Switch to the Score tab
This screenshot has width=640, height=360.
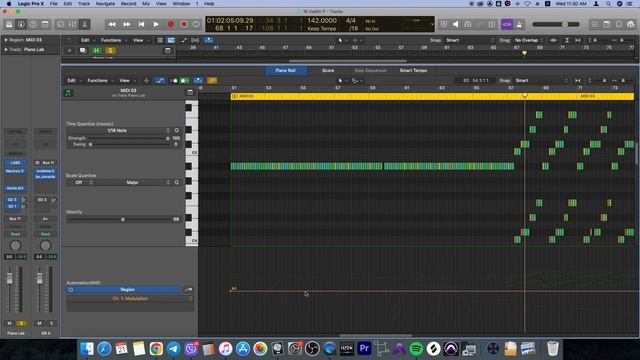click(328, 71)
